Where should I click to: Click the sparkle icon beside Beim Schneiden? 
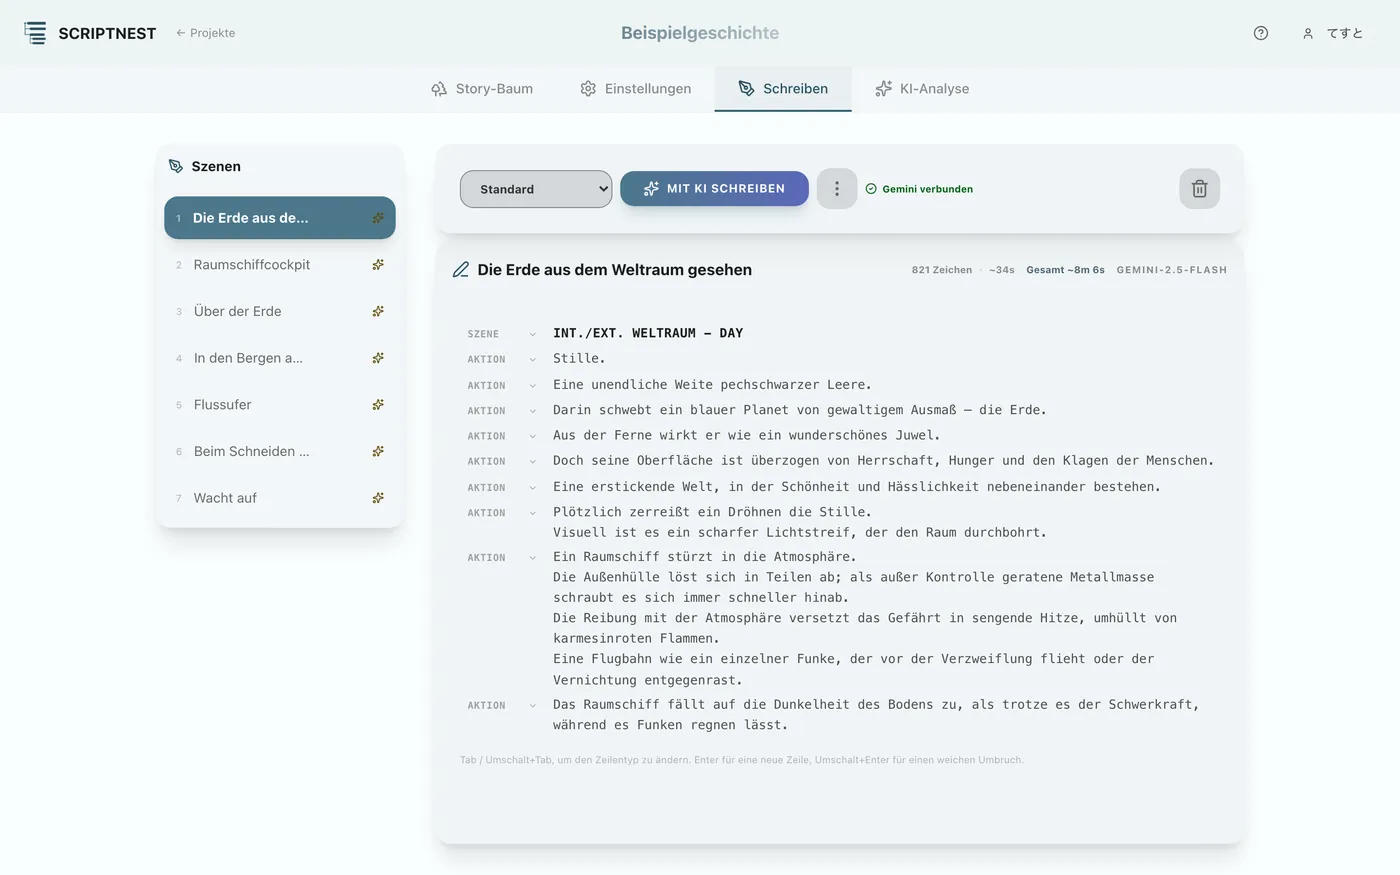378,451
